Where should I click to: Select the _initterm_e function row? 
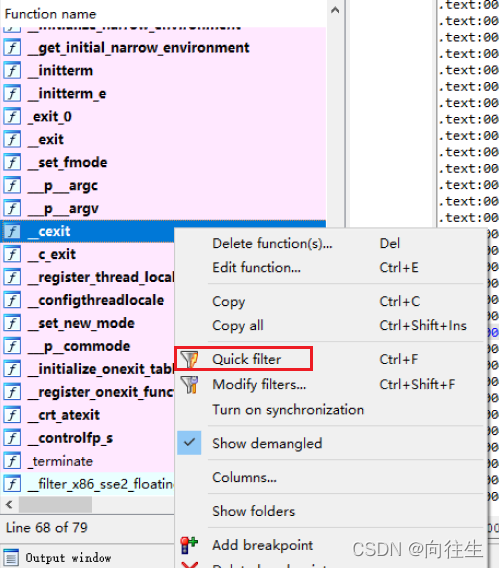click(x=164, y=93)
